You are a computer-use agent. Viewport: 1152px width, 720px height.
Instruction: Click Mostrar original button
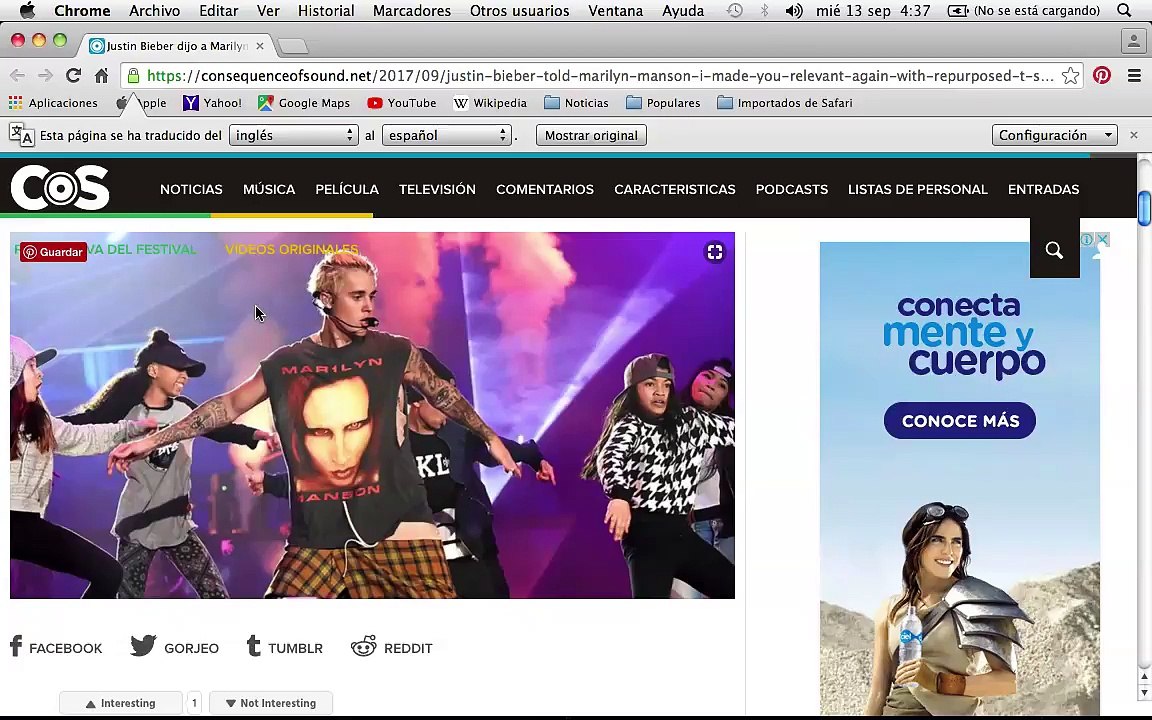pyautogui.click(x=591, y=135)
